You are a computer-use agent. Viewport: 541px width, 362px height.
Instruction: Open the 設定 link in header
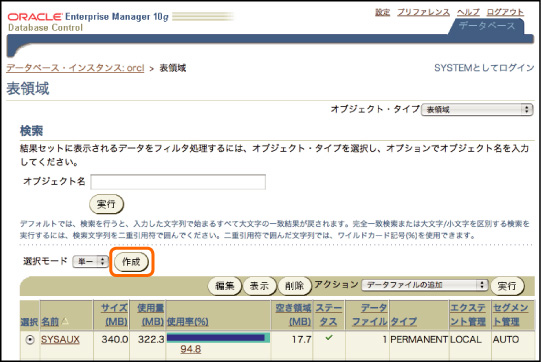[382, 12]
